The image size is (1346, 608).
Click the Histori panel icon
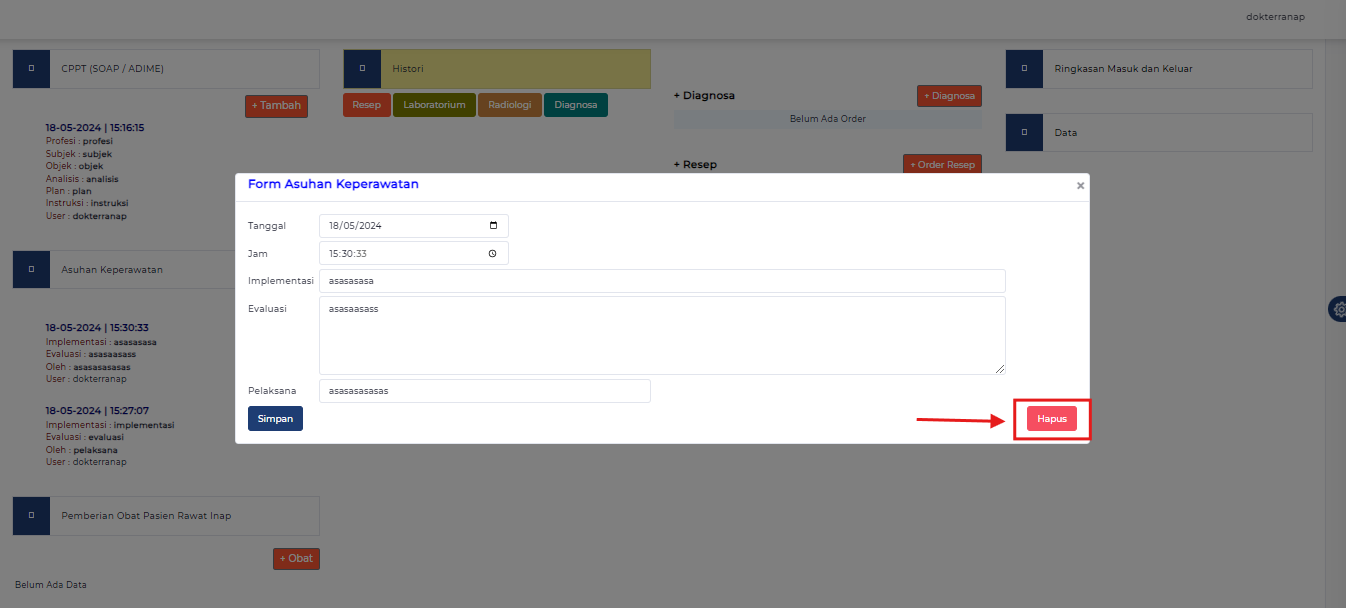[362, 68]
